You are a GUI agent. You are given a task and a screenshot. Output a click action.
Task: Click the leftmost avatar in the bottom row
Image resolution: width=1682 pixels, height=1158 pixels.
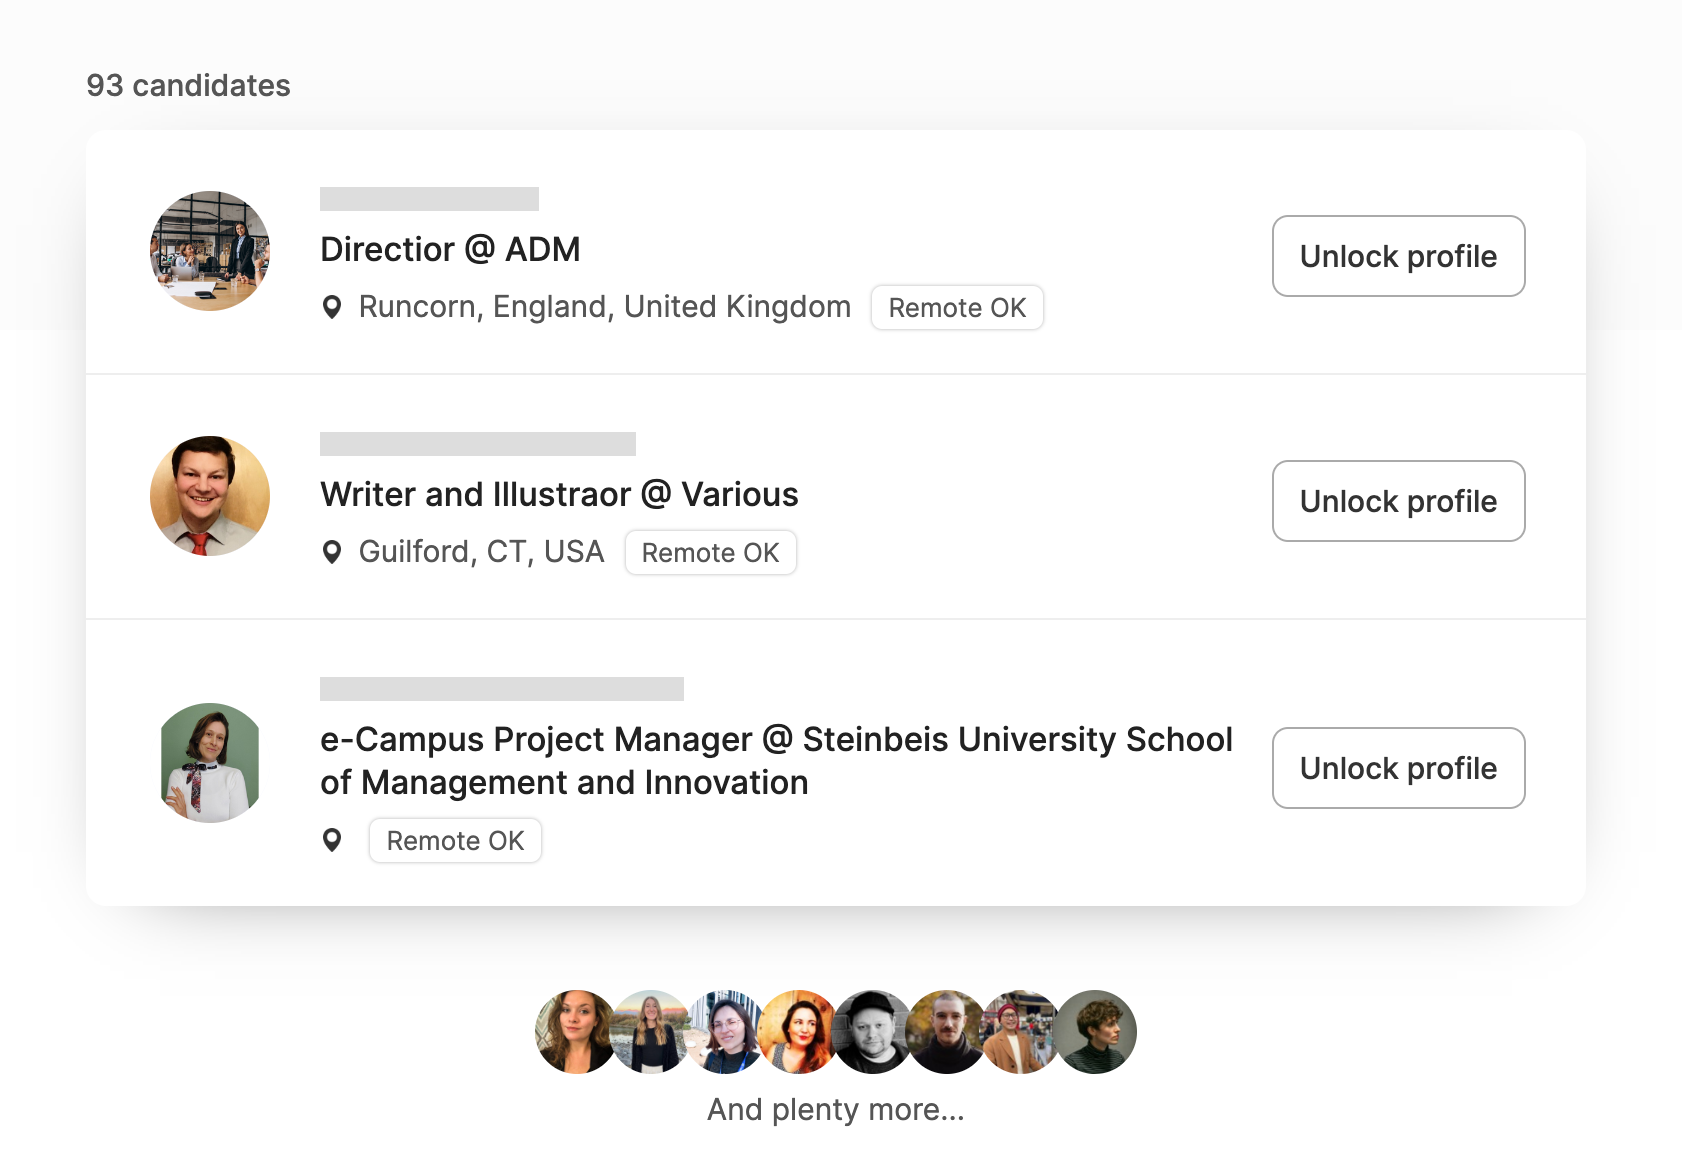[x=575, y=1031]
